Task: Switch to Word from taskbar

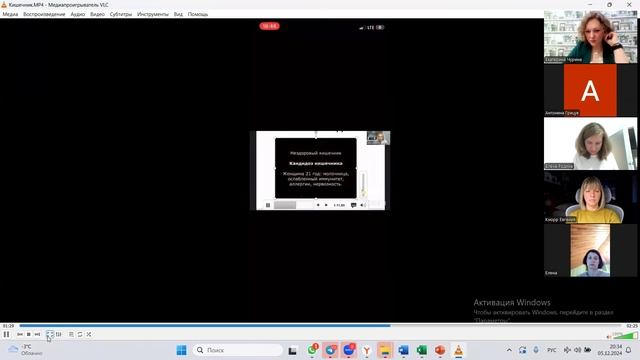Action: point(403,350)
